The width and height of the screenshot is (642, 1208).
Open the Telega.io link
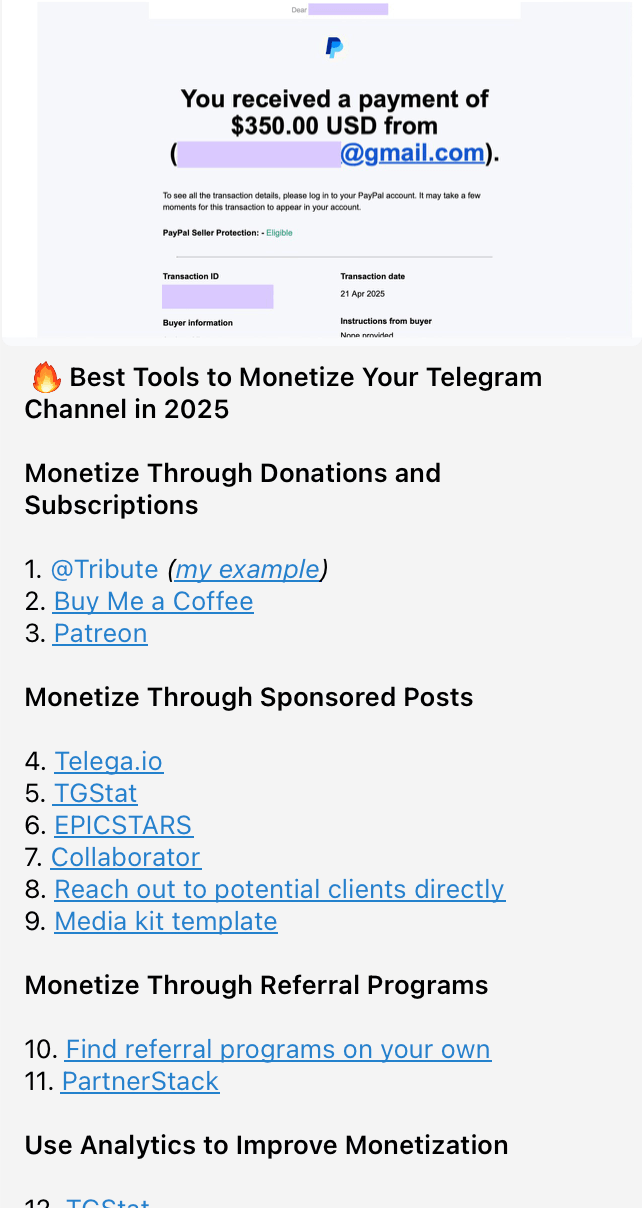(x=108, y=762)
